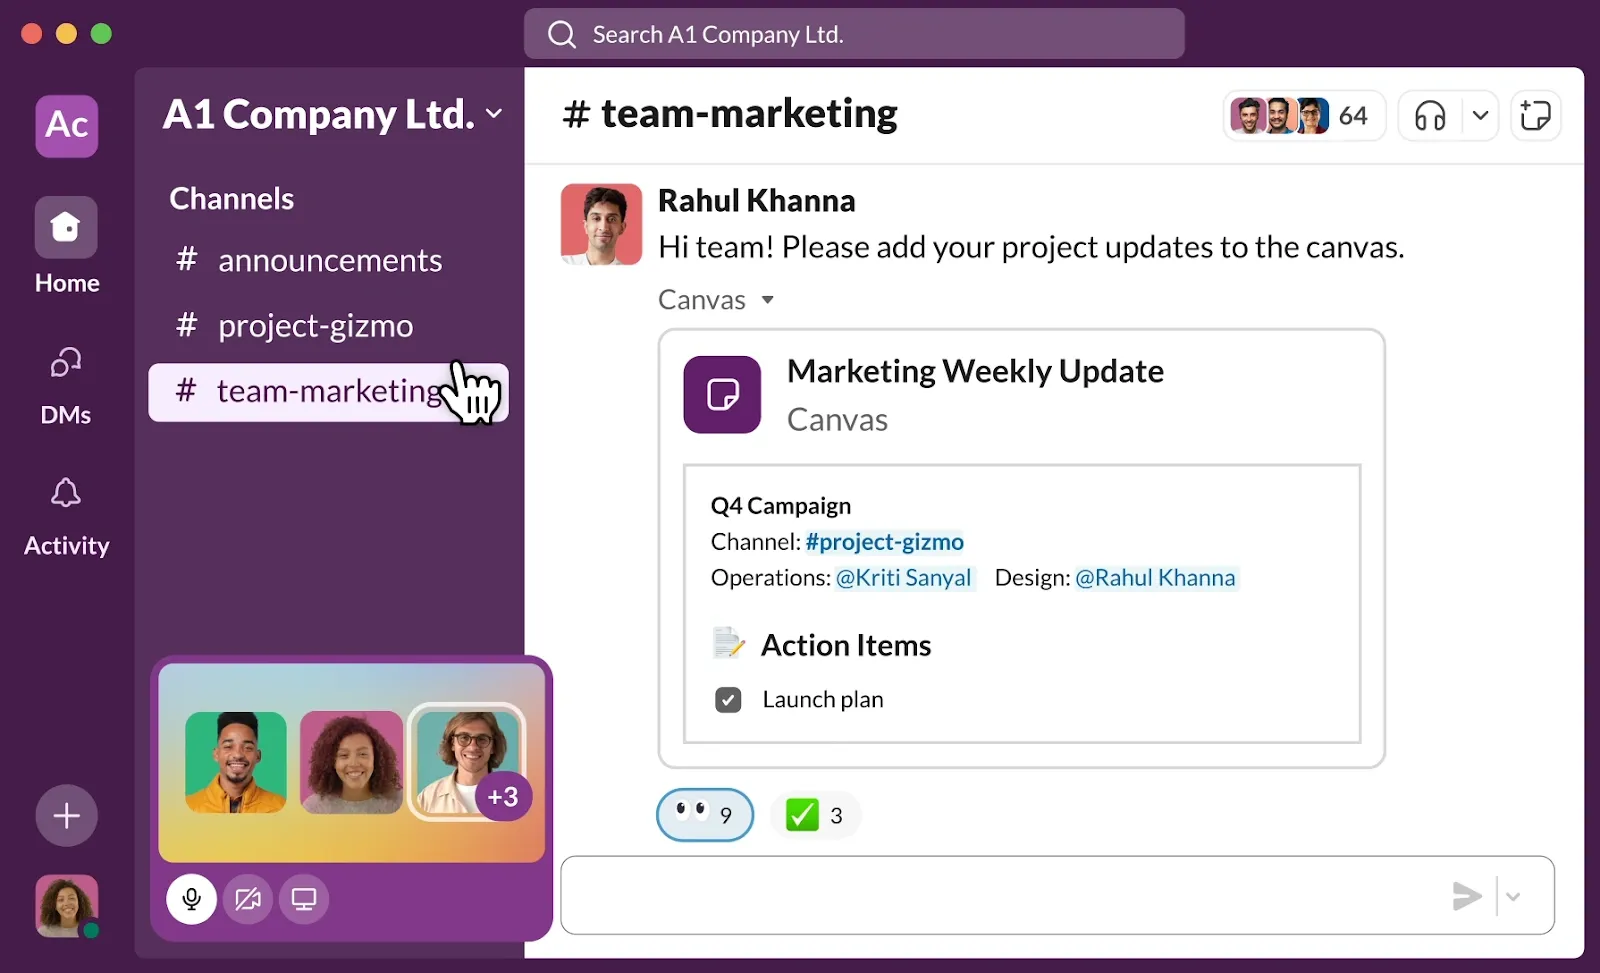Mute the huddle microphone

191,899
